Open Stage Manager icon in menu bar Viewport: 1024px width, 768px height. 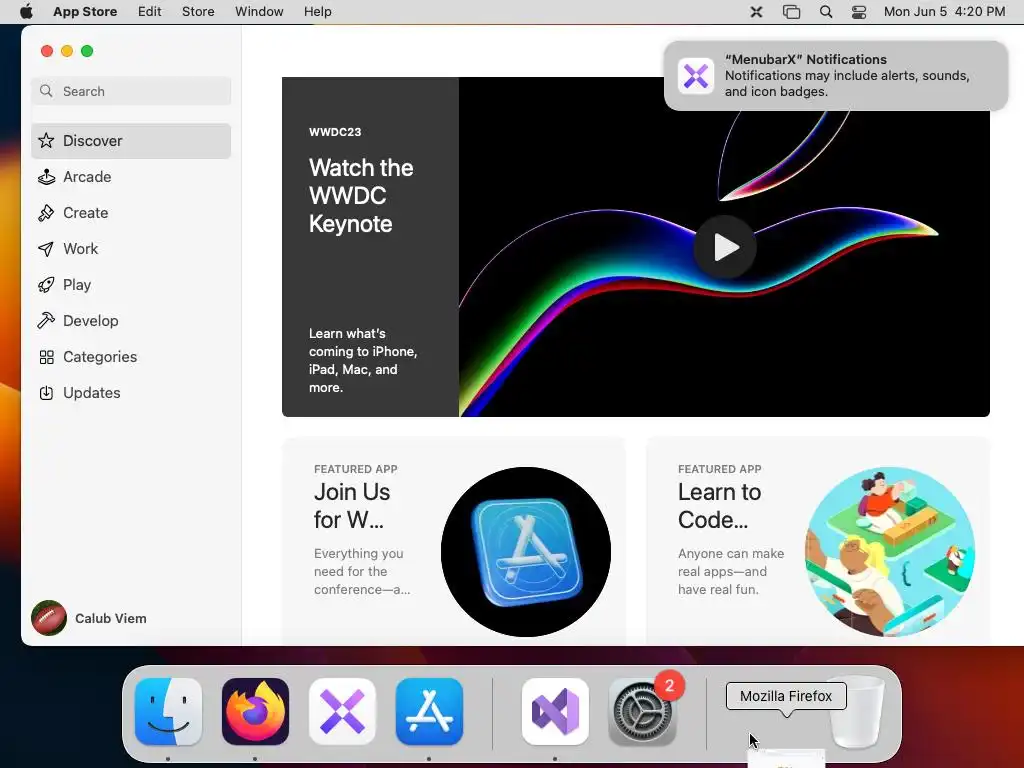(792, 12)
